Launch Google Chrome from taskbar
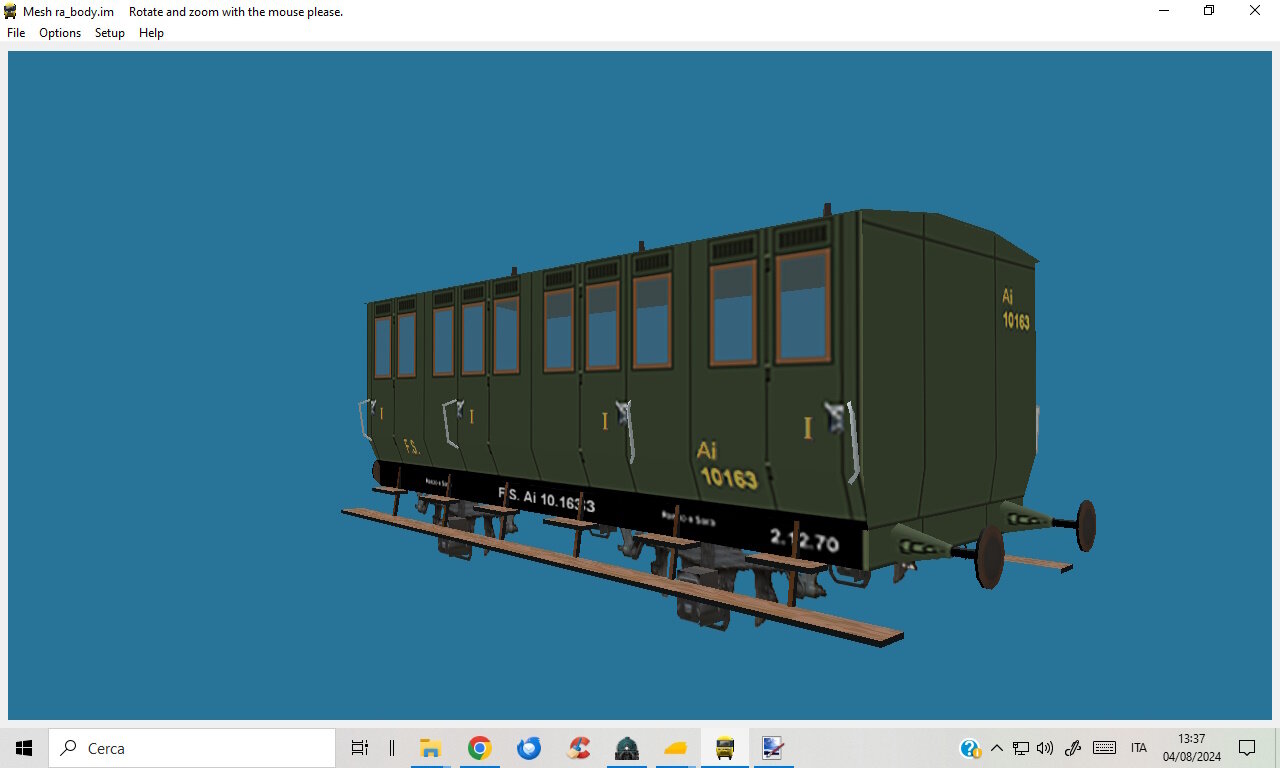Viewport: 1280px width, 768px height. 480,748
